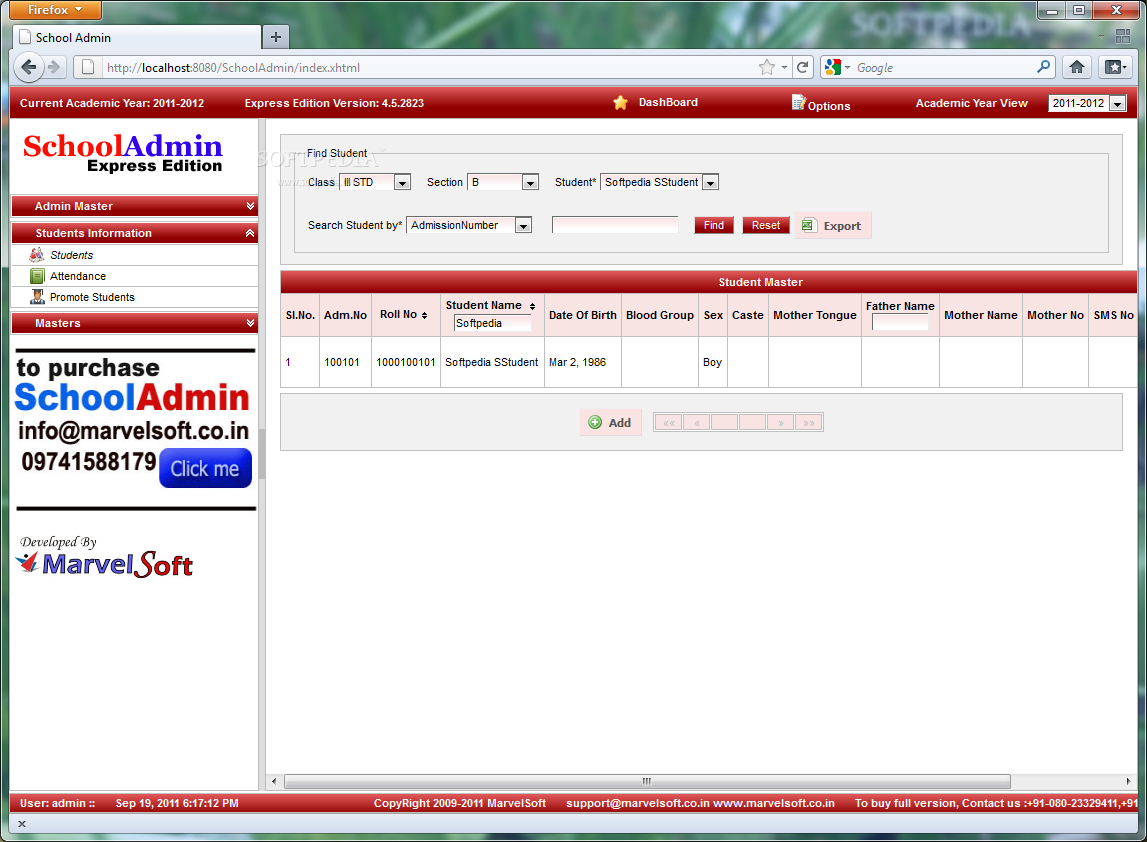Click the DashBoard star icon
The width and height of the screenshot is (1147, 842).
coord(620,103)
